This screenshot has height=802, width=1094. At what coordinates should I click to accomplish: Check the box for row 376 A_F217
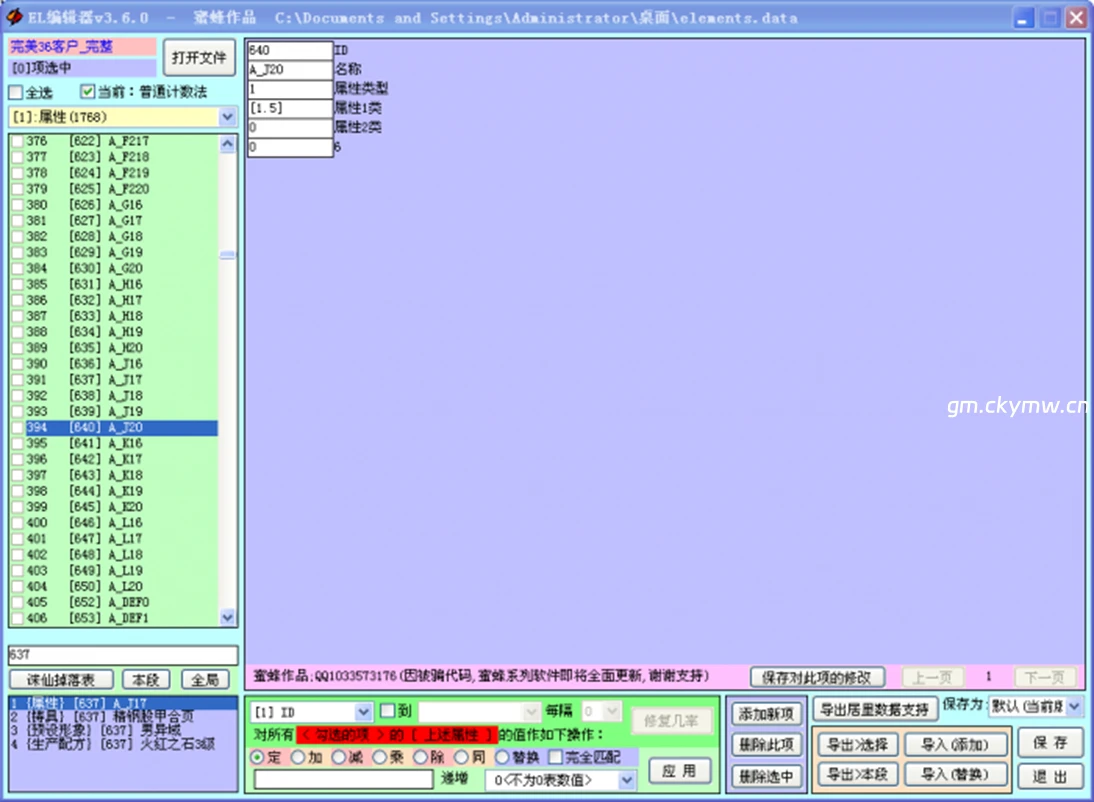[x=17, y=141]
